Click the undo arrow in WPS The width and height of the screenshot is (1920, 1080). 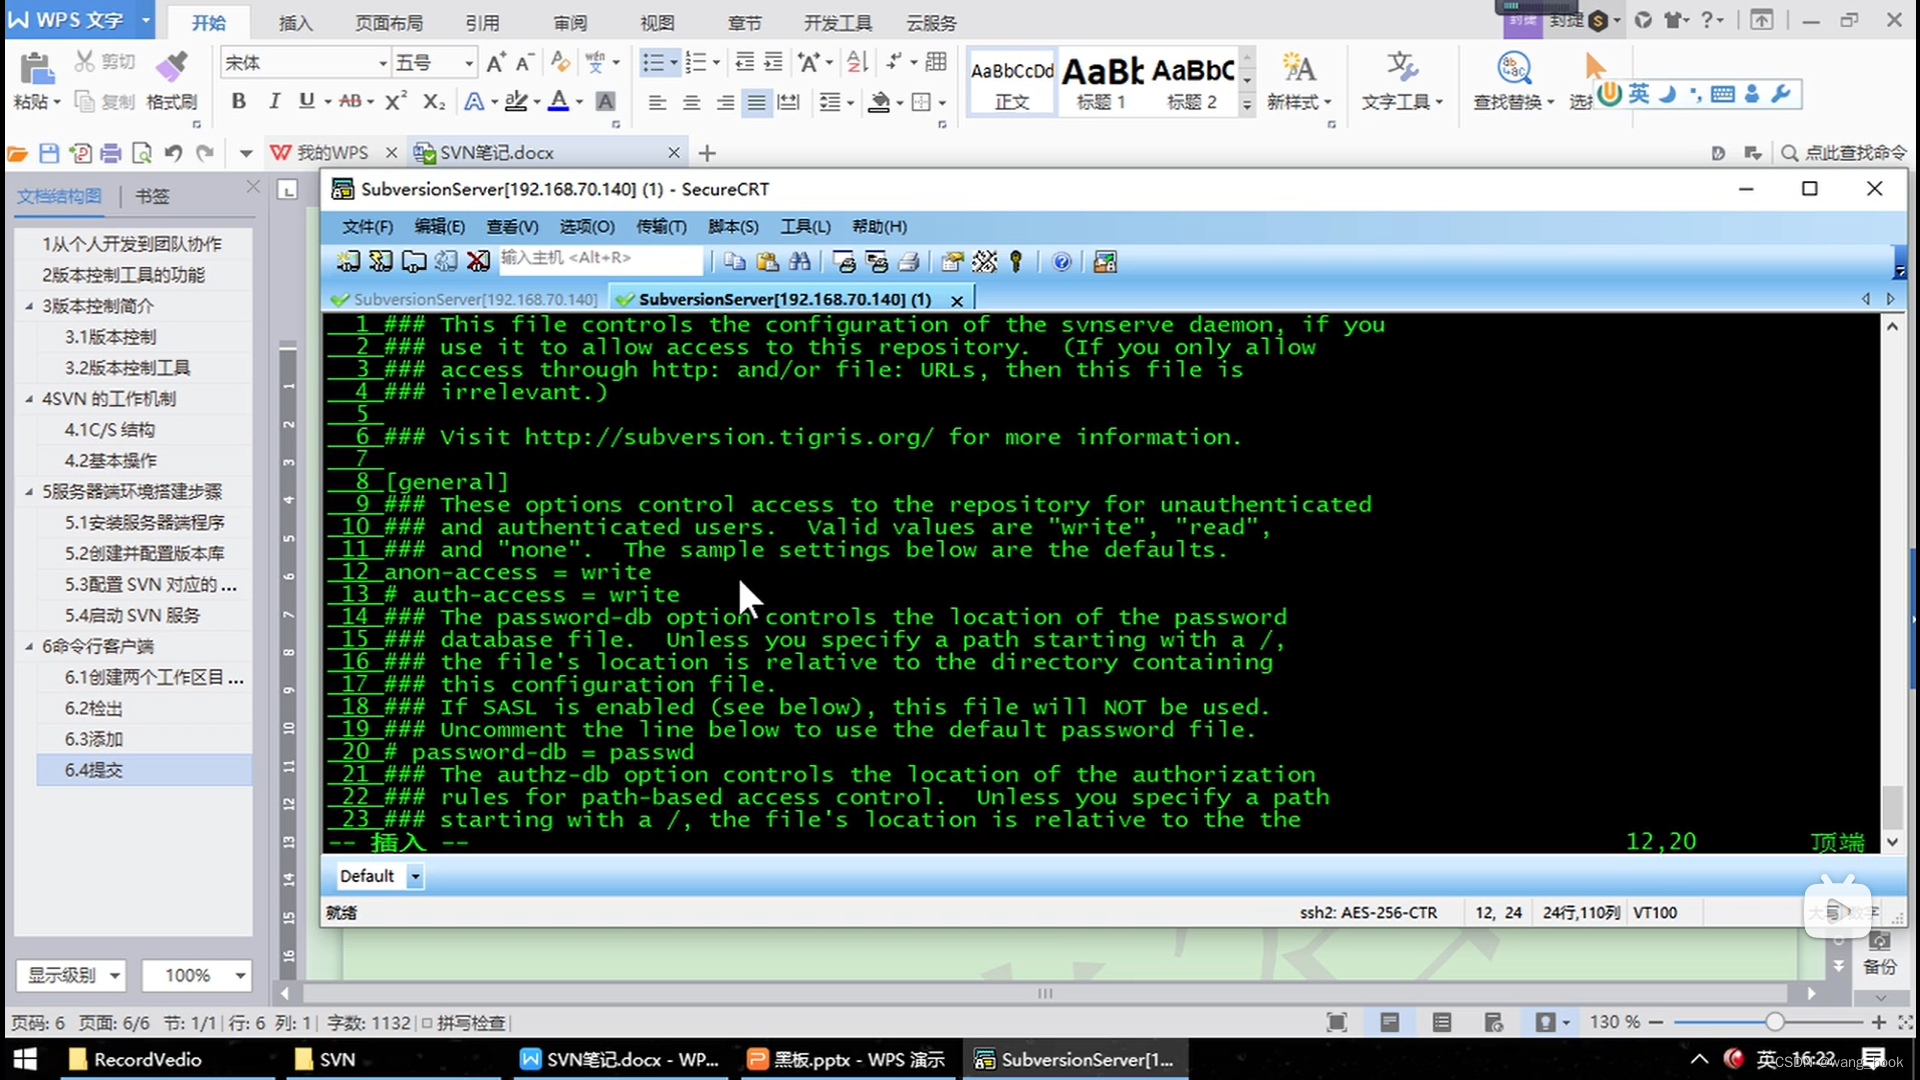point(173,153)
